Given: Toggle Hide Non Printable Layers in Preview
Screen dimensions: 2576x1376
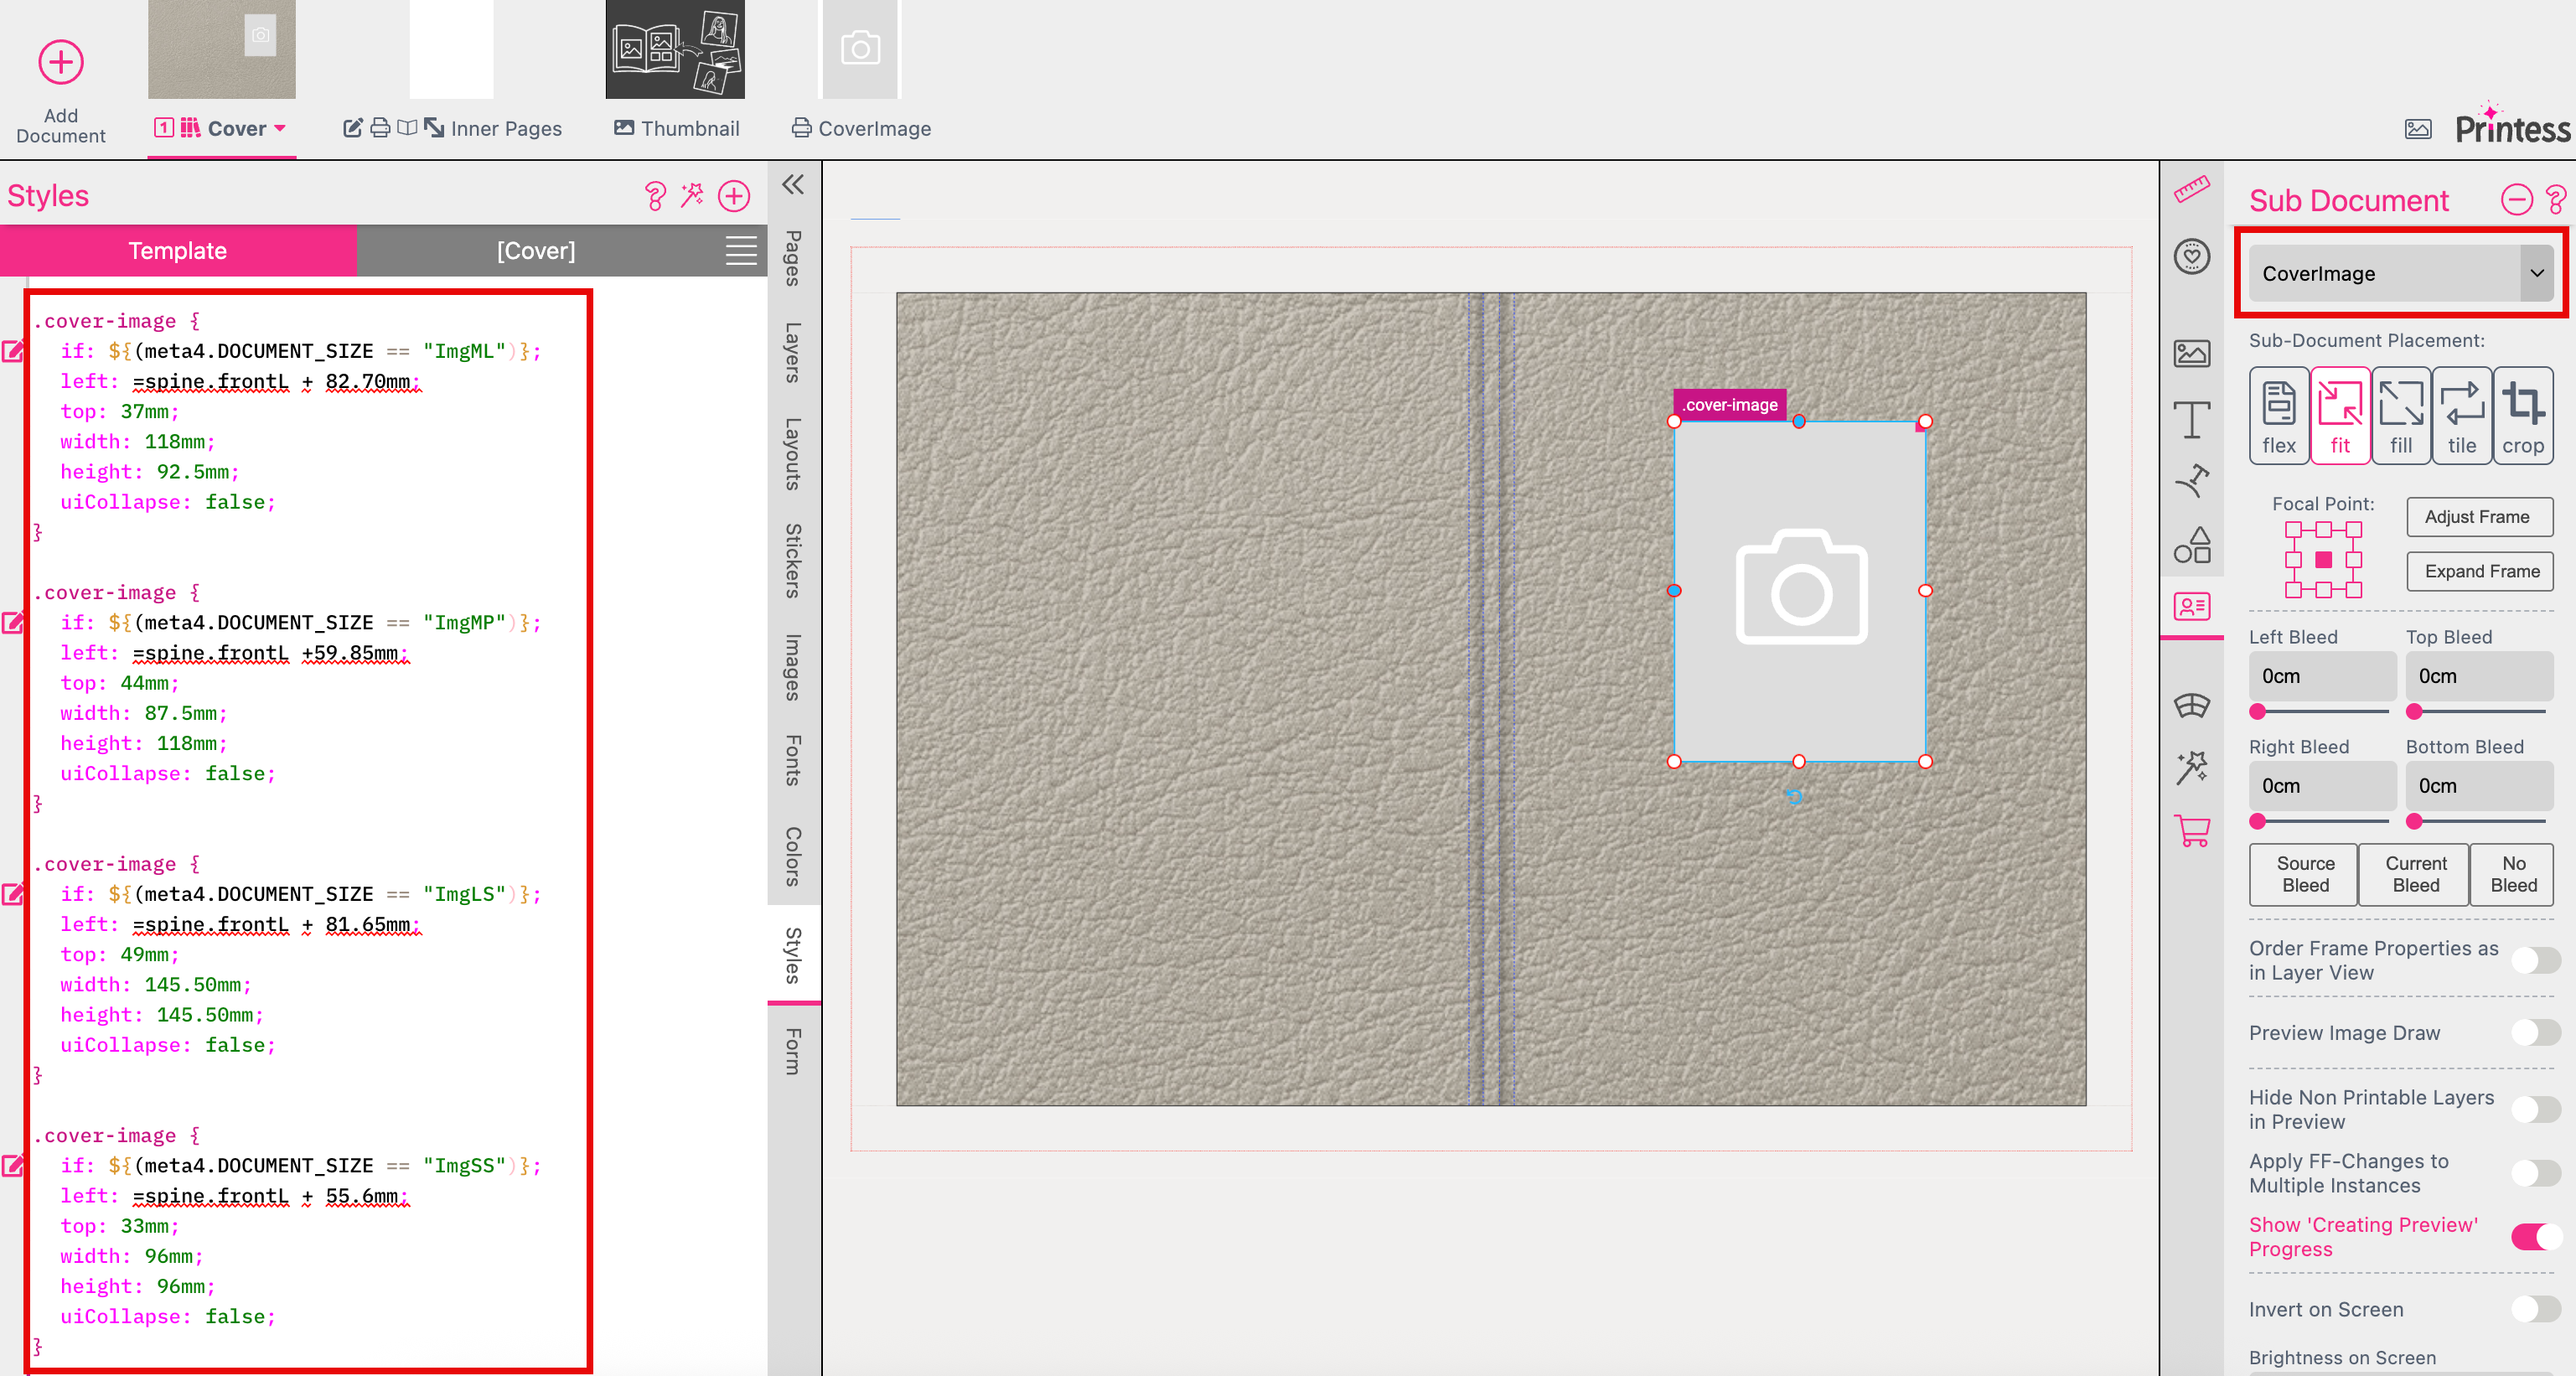Looking at the screenshot, I should (2535, 1109).
